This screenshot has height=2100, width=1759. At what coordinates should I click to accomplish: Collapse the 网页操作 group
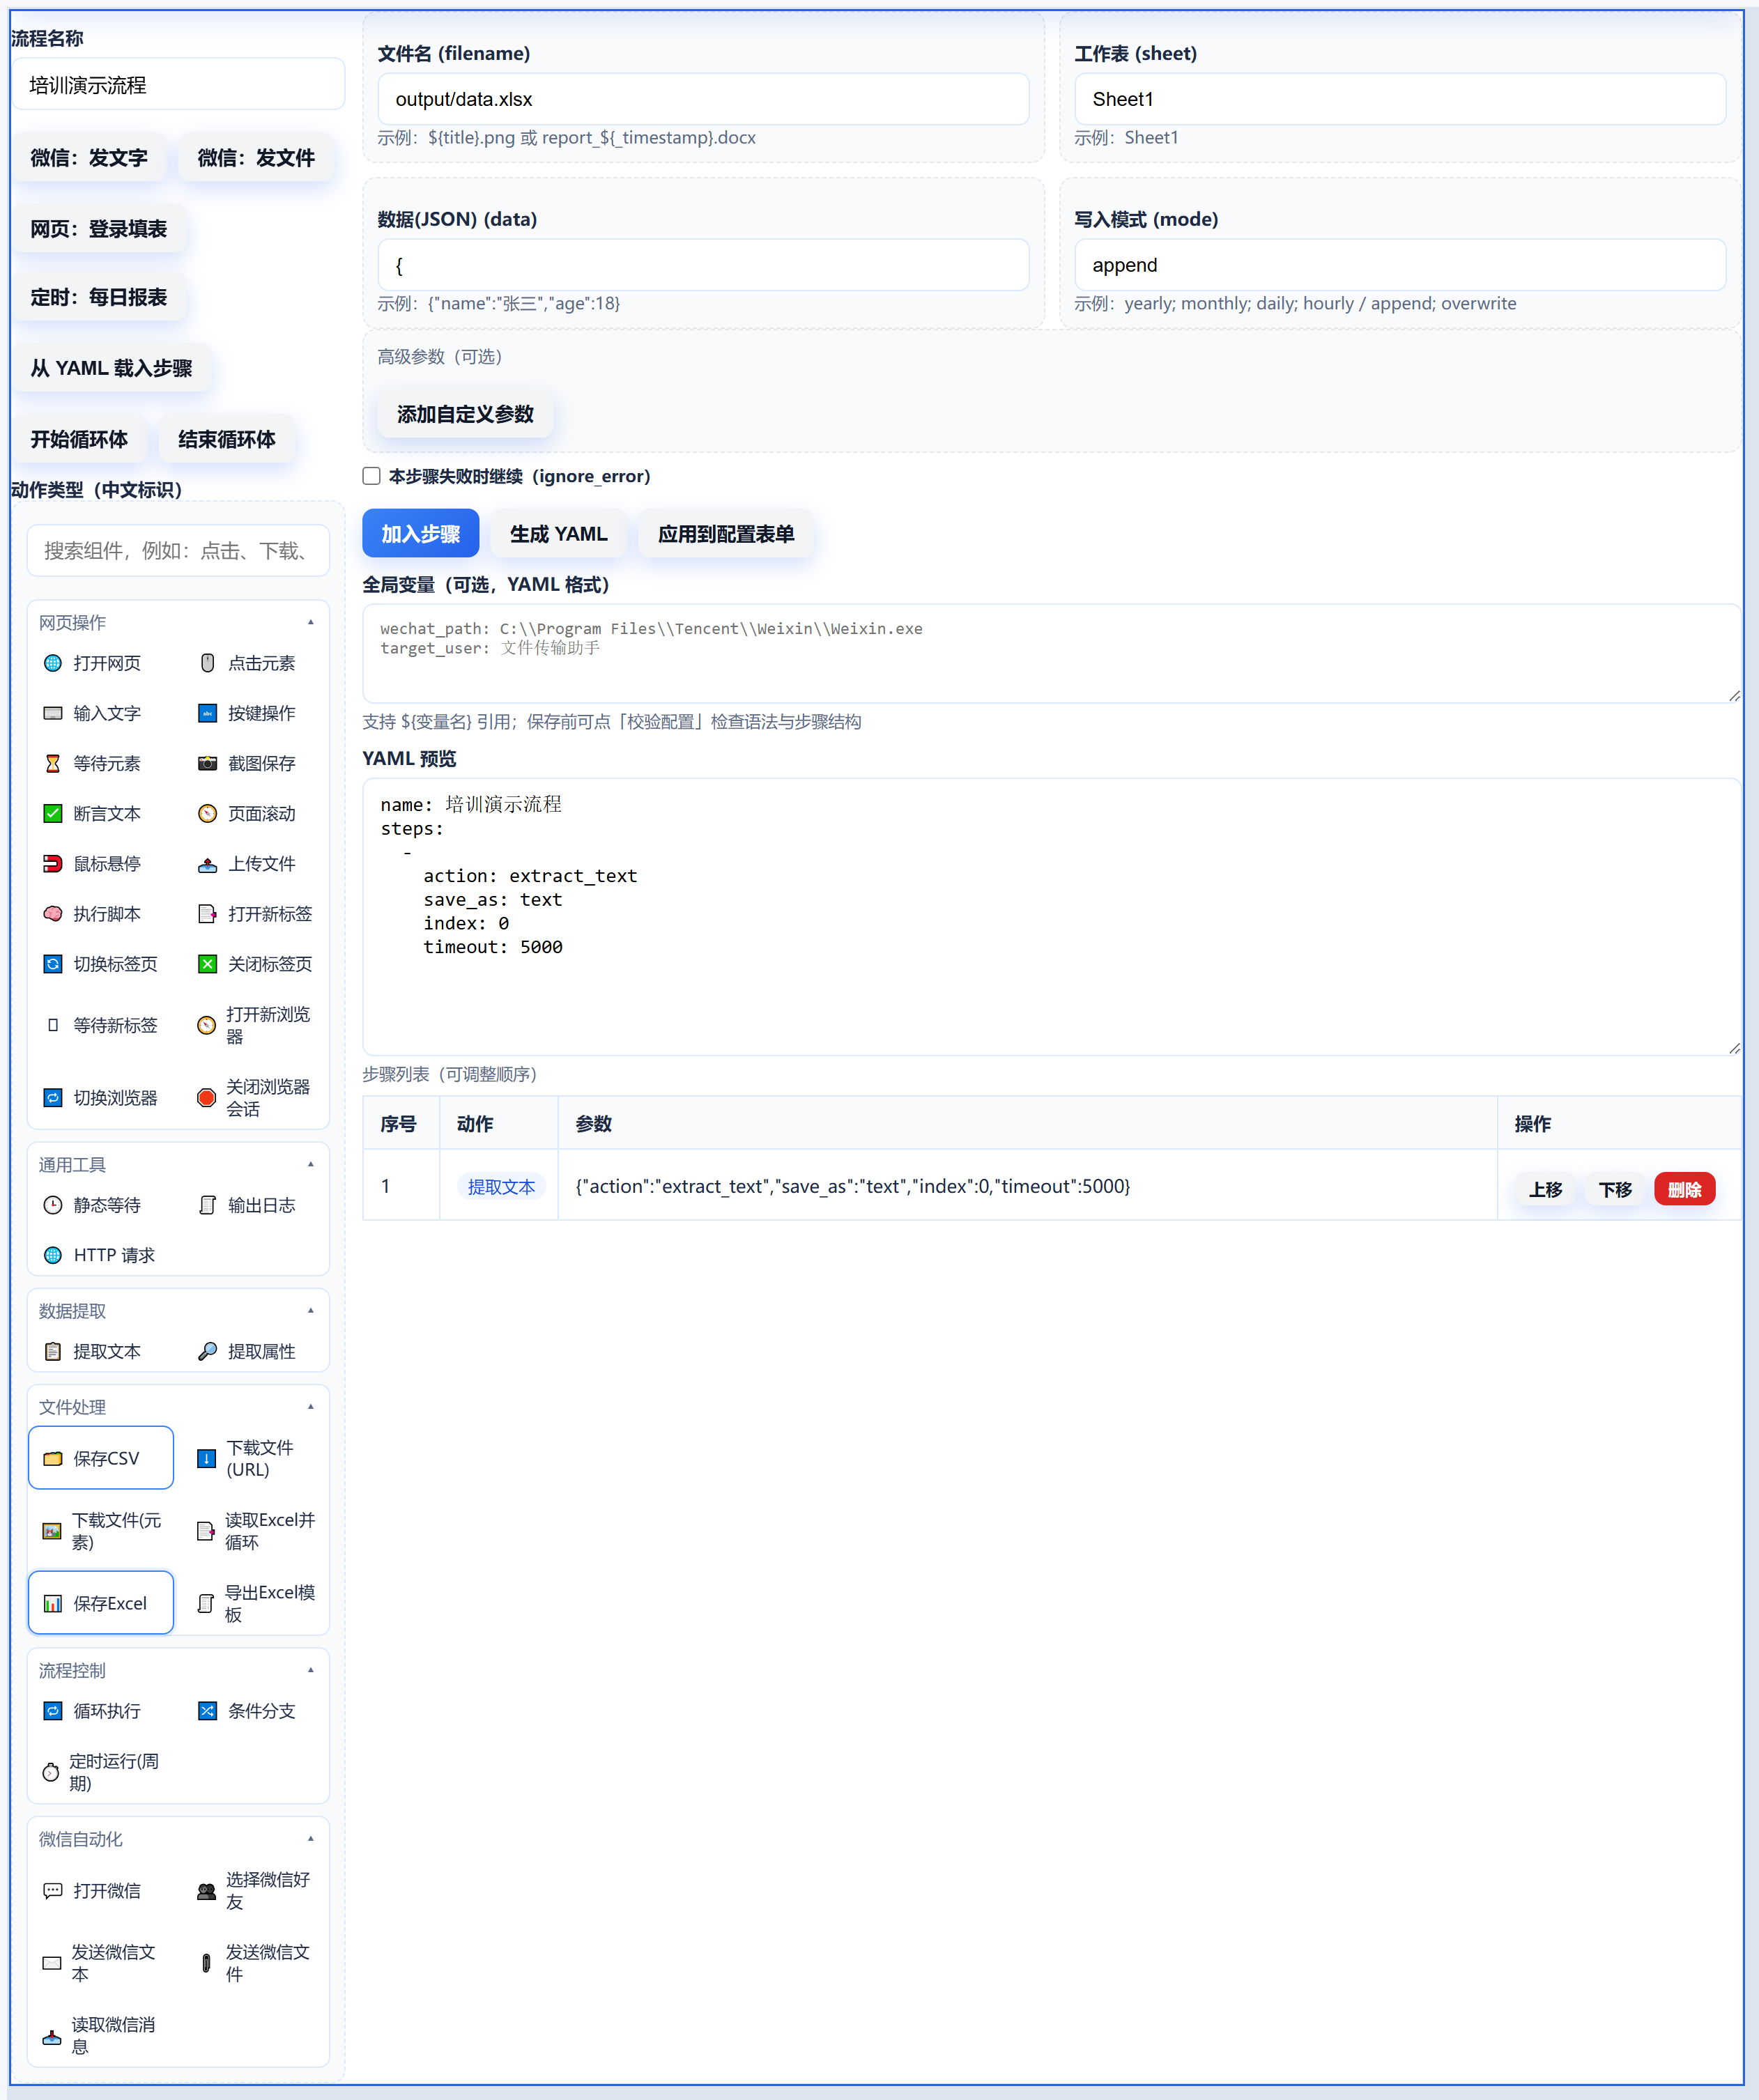click(311, 622)
